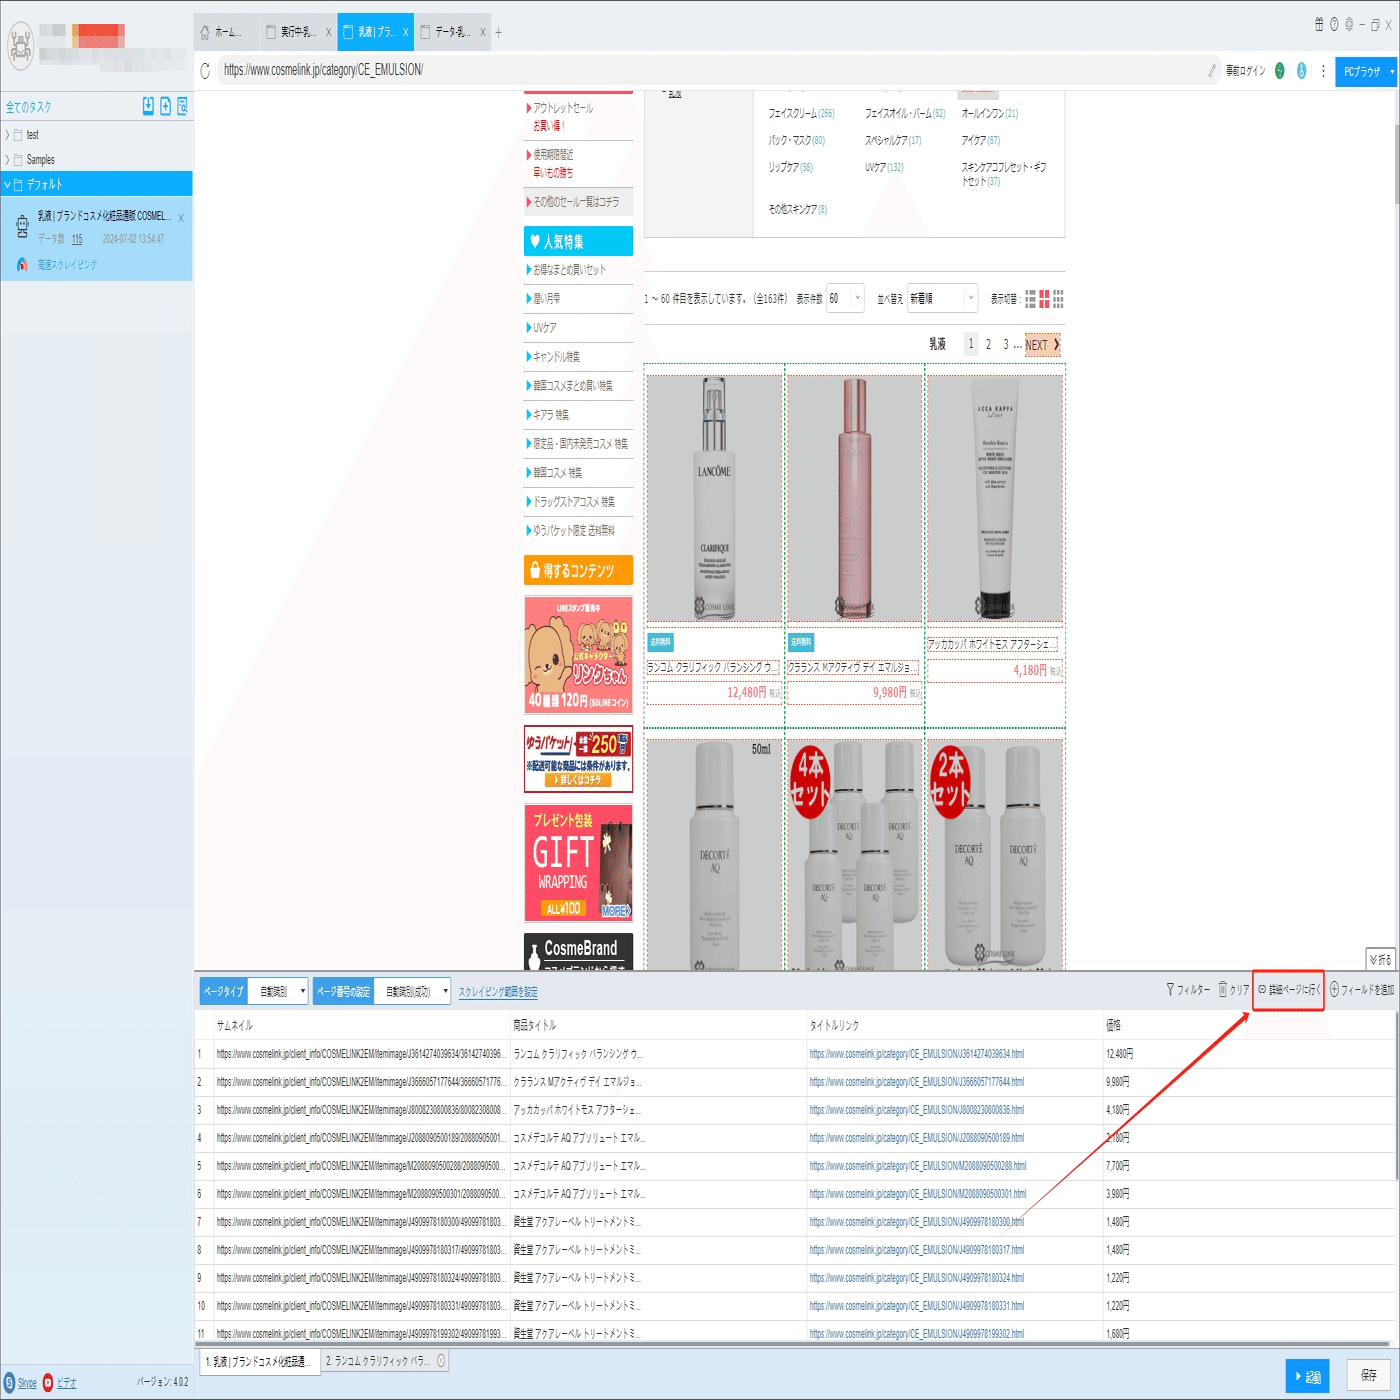Add a new tab with the plus

tap(499, 32)
